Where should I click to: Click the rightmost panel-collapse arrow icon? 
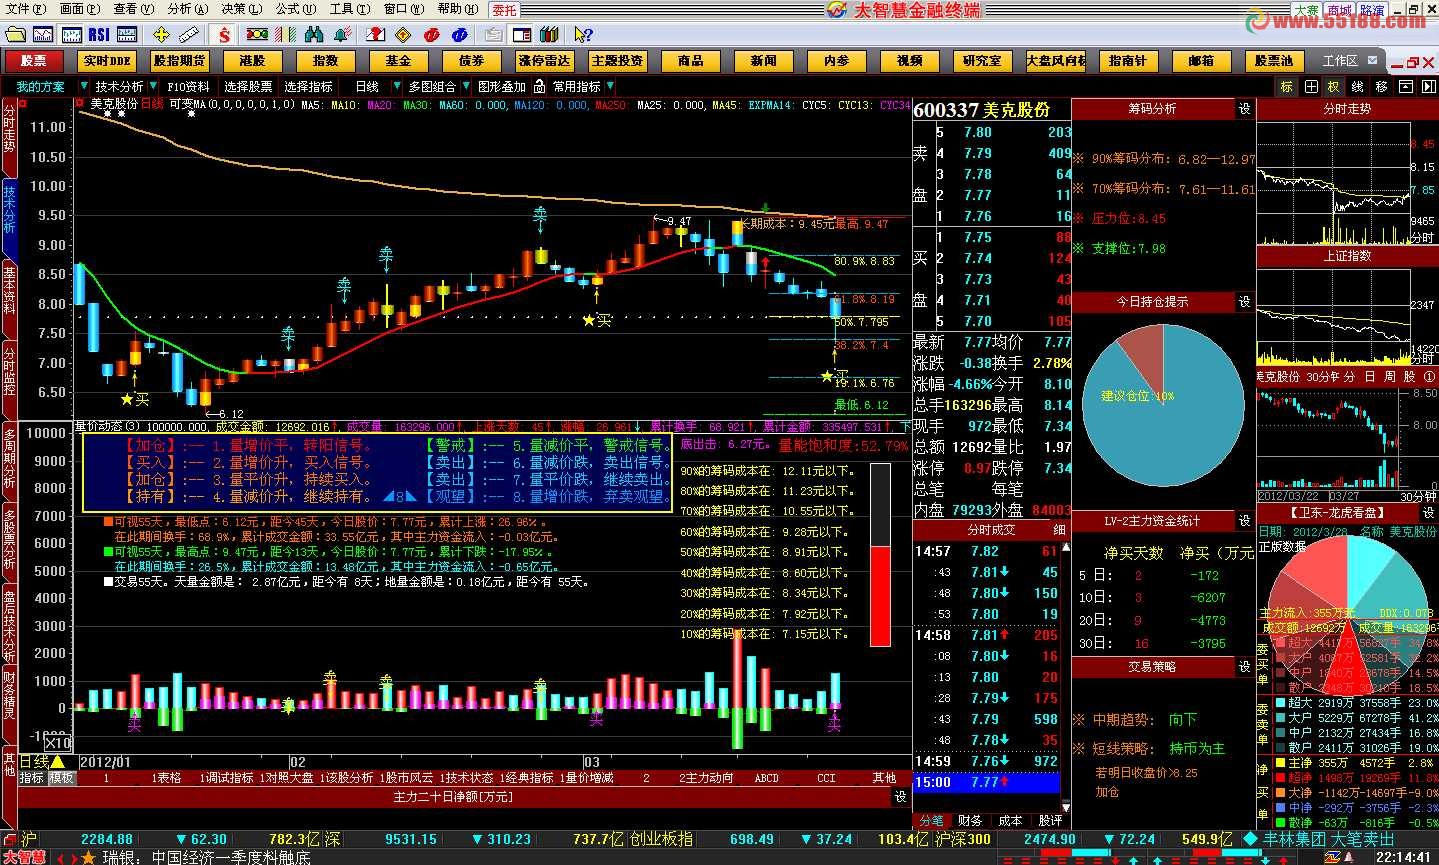coord(1428,87)
